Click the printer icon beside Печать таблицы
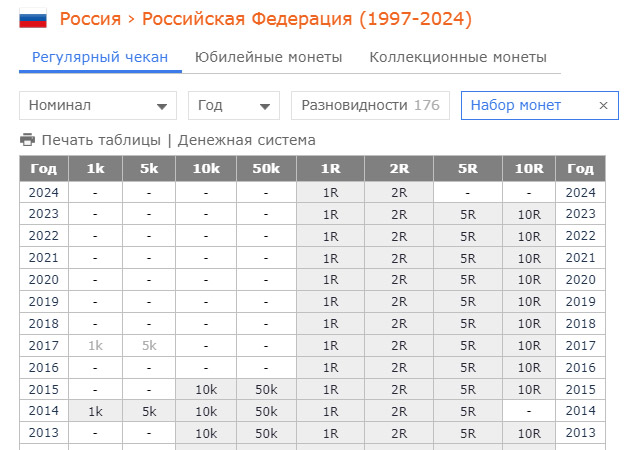Viewport: 638px width, 450px height. click(27, 140)
